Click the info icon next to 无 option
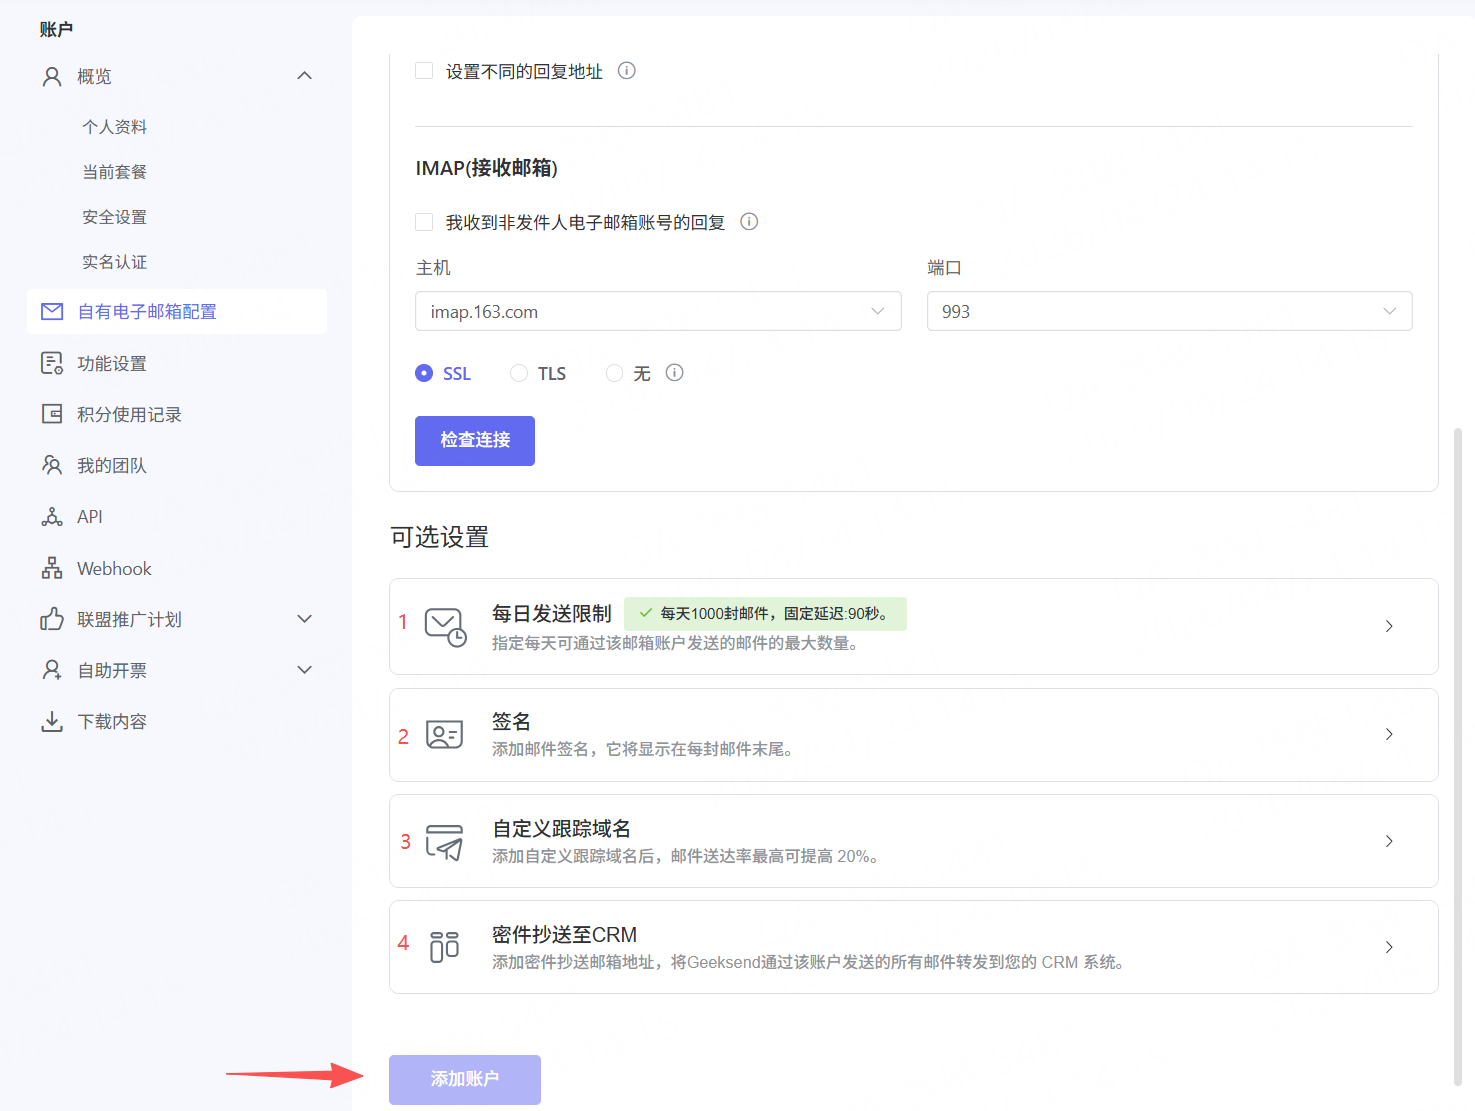Viewport: 1475px width, 1111px height. (675, 373)
